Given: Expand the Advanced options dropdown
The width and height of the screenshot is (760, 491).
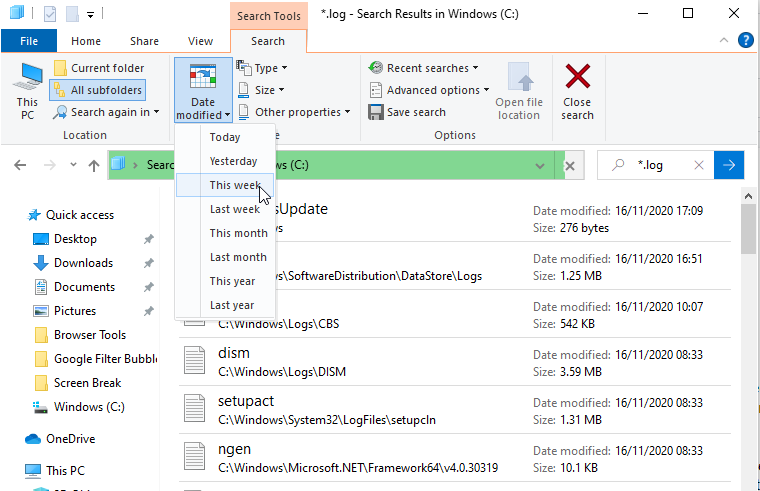Looking at the screenshot, I should 429,90.
